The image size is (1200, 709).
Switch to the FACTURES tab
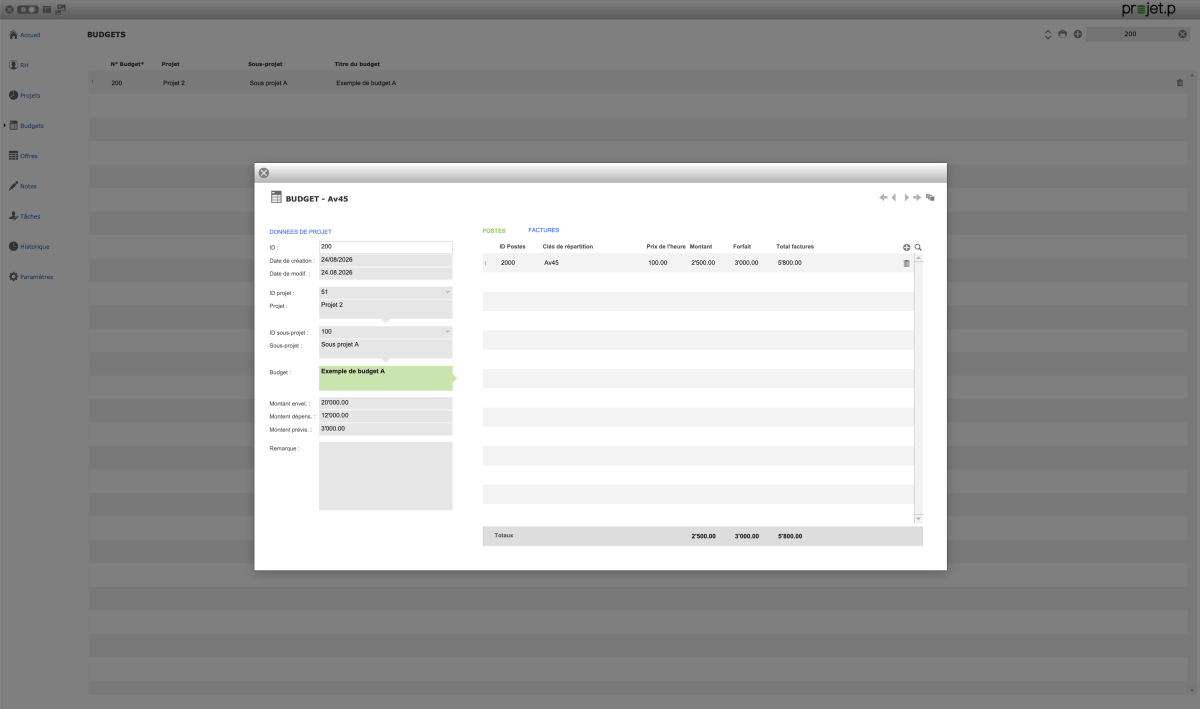coord(544,230)
